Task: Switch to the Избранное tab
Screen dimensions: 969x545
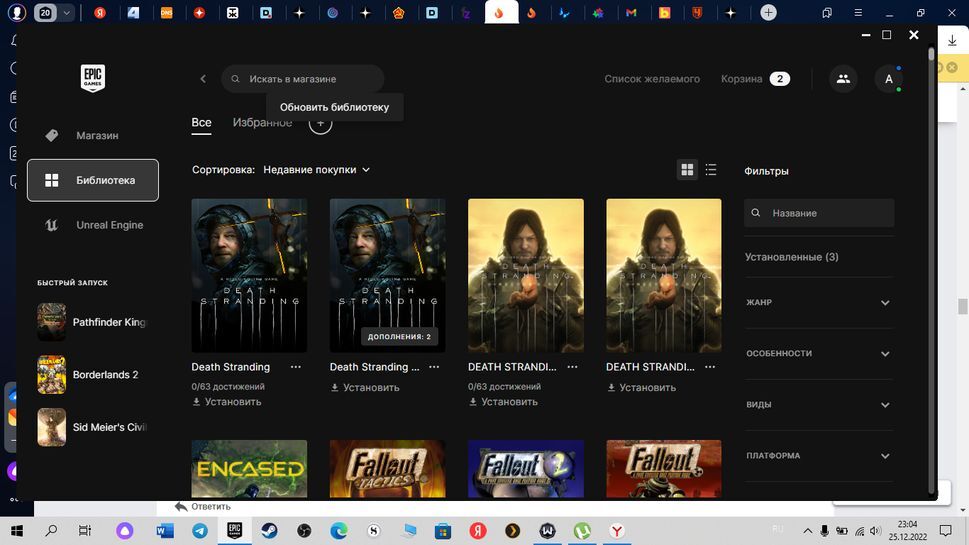Action: pos(262,123)
